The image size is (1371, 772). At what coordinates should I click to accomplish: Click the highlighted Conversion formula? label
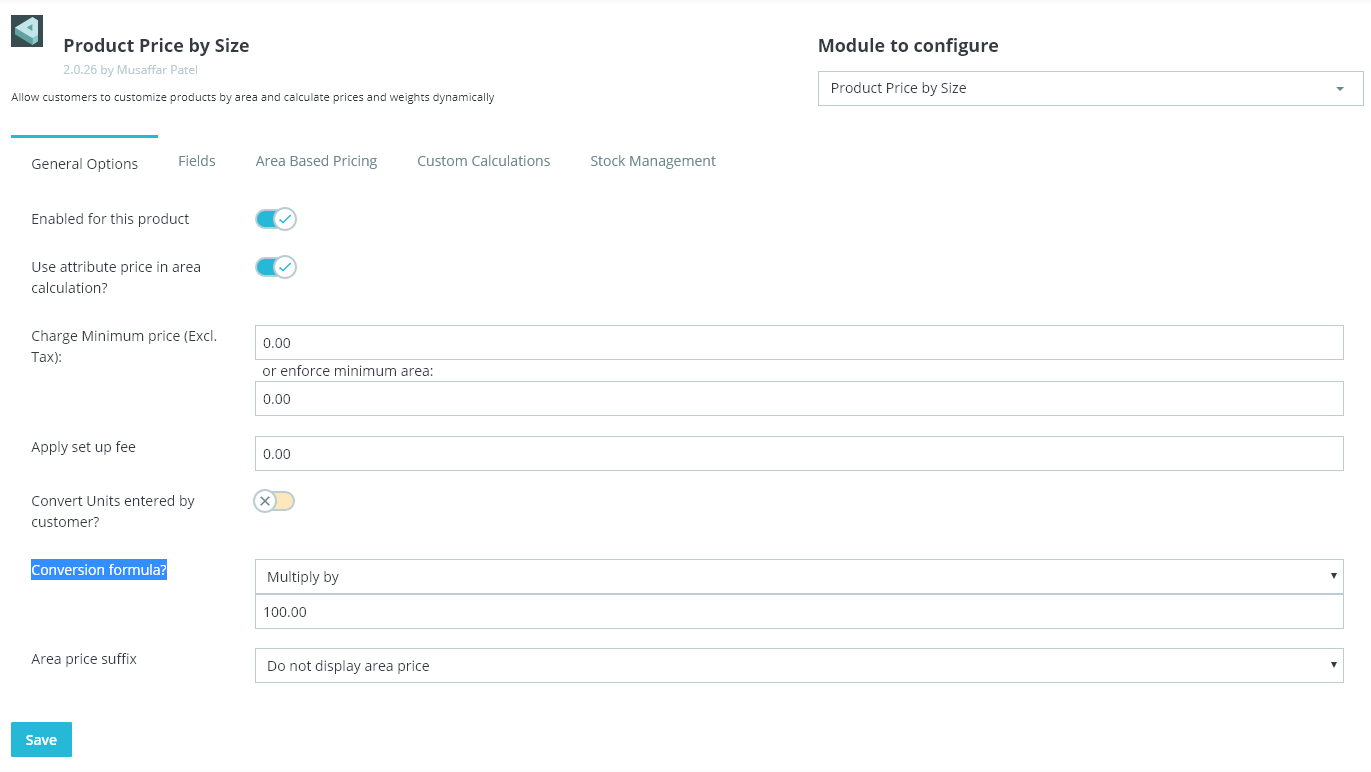99,570
